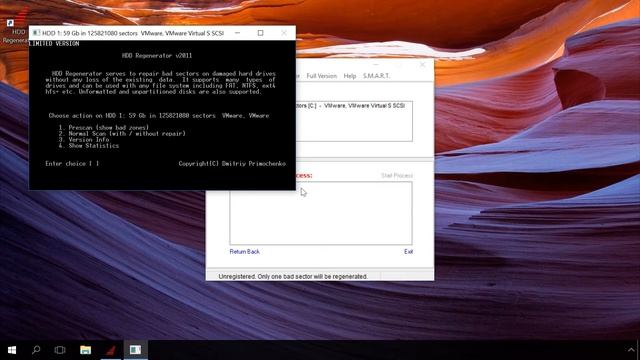Click the console window title bar icon
This screenshot has width=640, height=360.
pyautogui.click(x=36, y=33)
